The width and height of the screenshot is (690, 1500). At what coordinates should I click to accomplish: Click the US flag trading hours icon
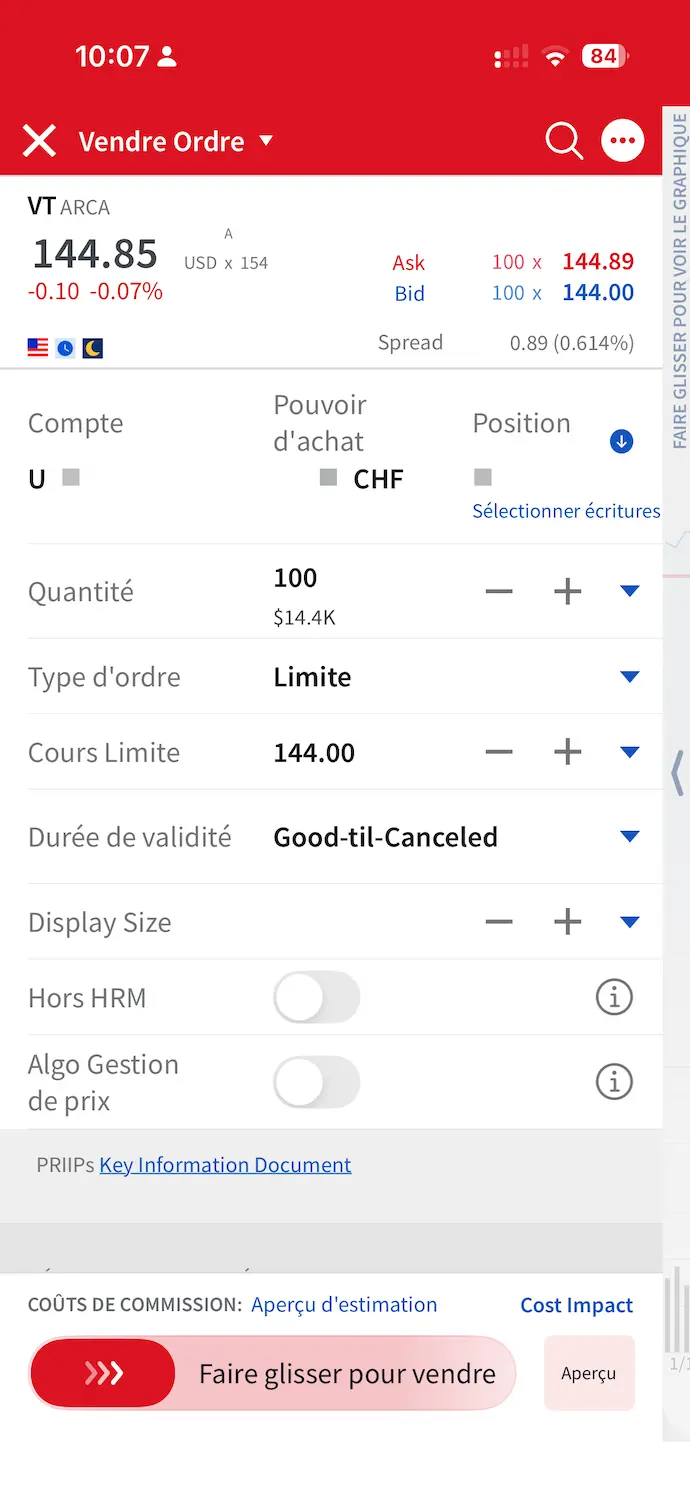pos(37,348)
